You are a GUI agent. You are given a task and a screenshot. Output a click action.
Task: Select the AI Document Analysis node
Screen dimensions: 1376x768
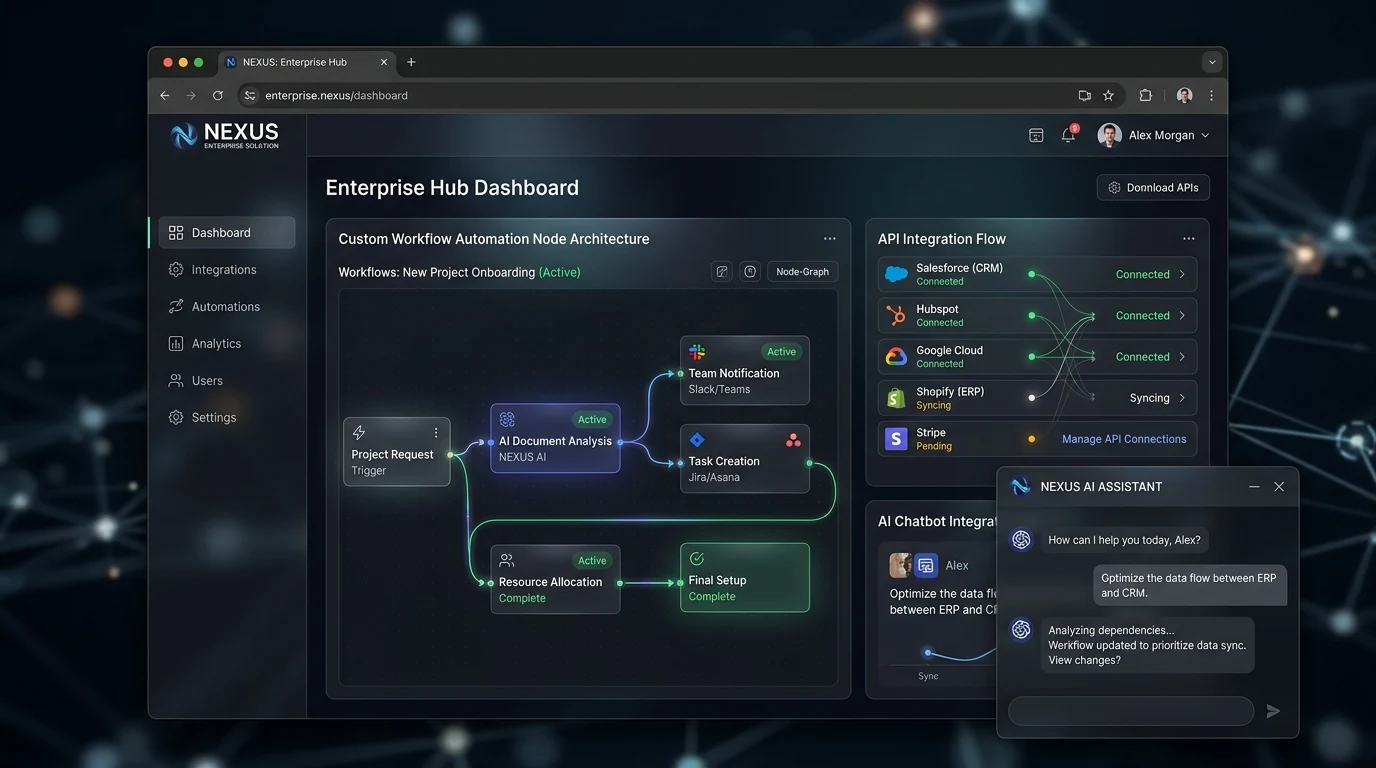(x=555, y=438)
